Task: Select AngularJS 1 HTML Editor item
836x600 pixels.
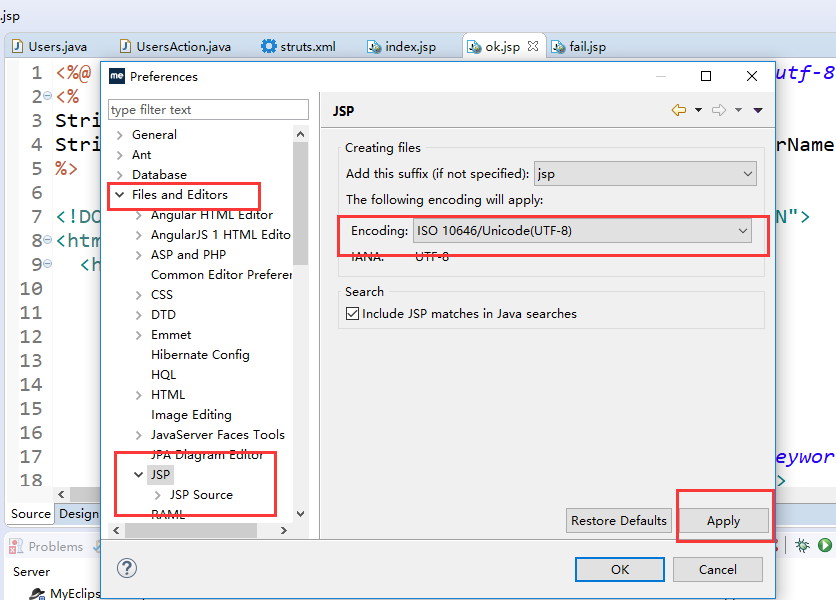Action: [x=221, y=235]
